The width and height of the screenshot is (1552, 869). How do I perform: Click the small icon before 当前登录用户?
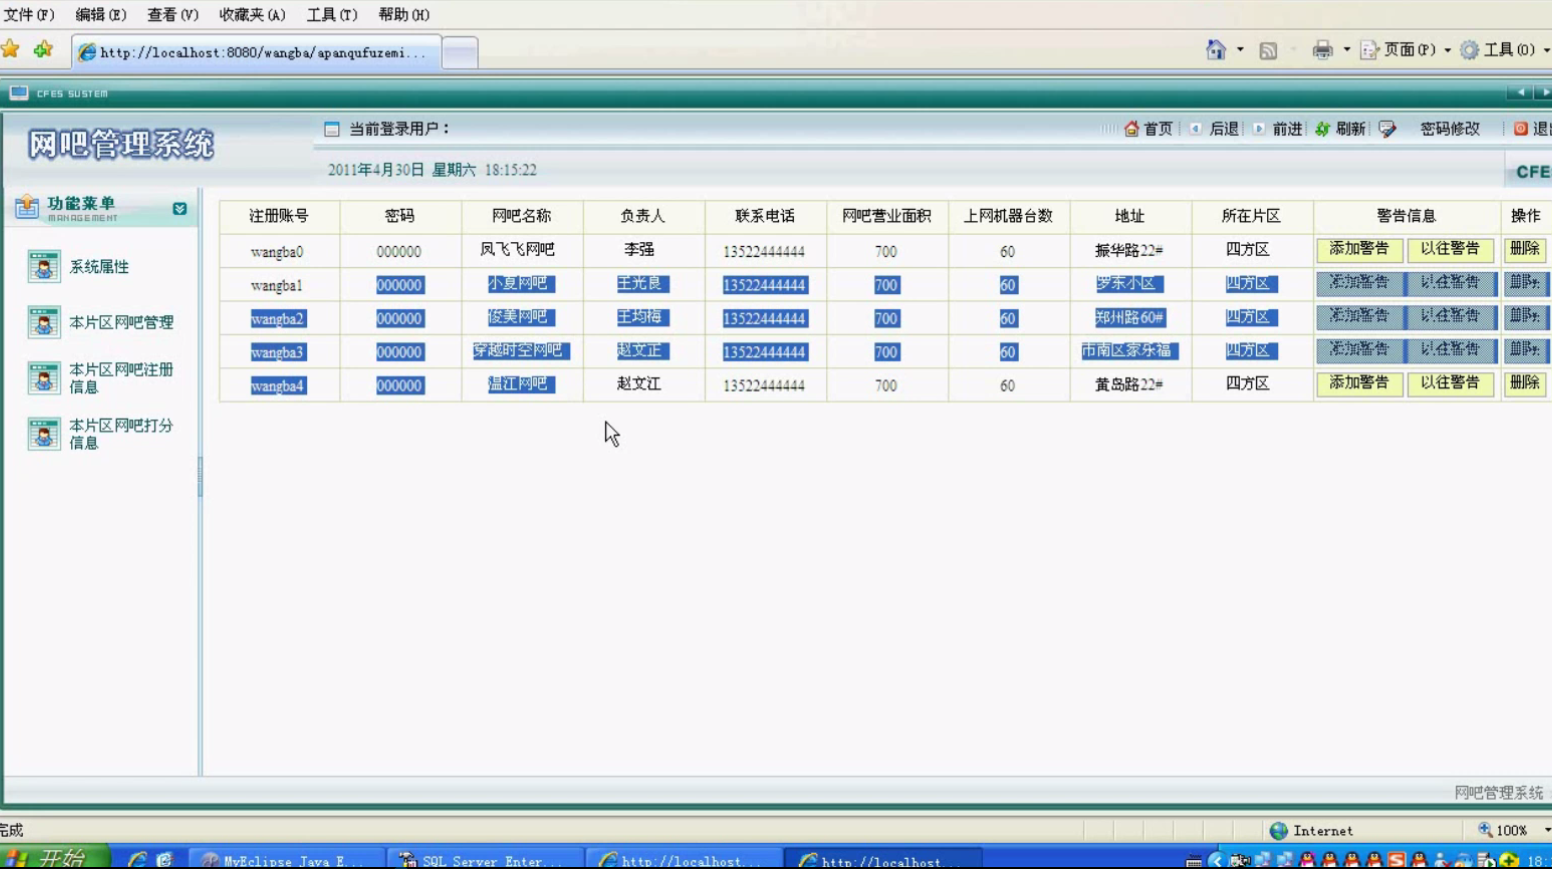pos(332,129)
